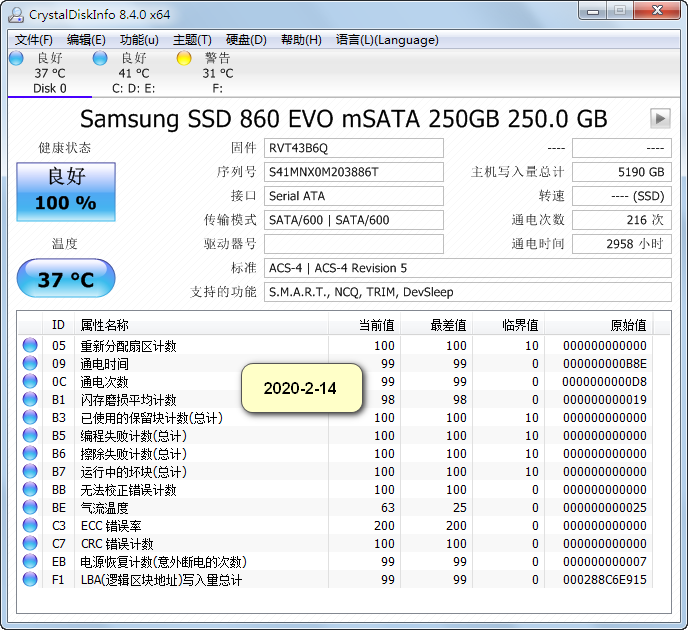This screenshot has height=630, width=688.
Task: Click the status orb in the C7 CRC 错误计数 row
Action: (30, 543)
